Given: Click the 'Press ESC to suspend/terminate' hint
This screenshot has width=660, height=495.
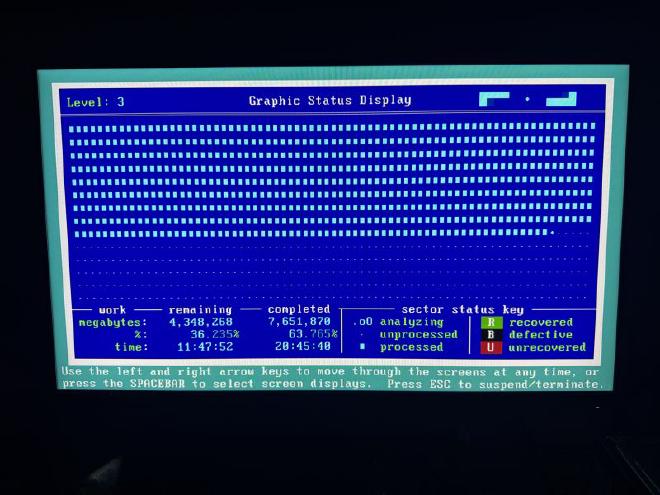Looking at the screenshot, I should (x=495, y=384).
